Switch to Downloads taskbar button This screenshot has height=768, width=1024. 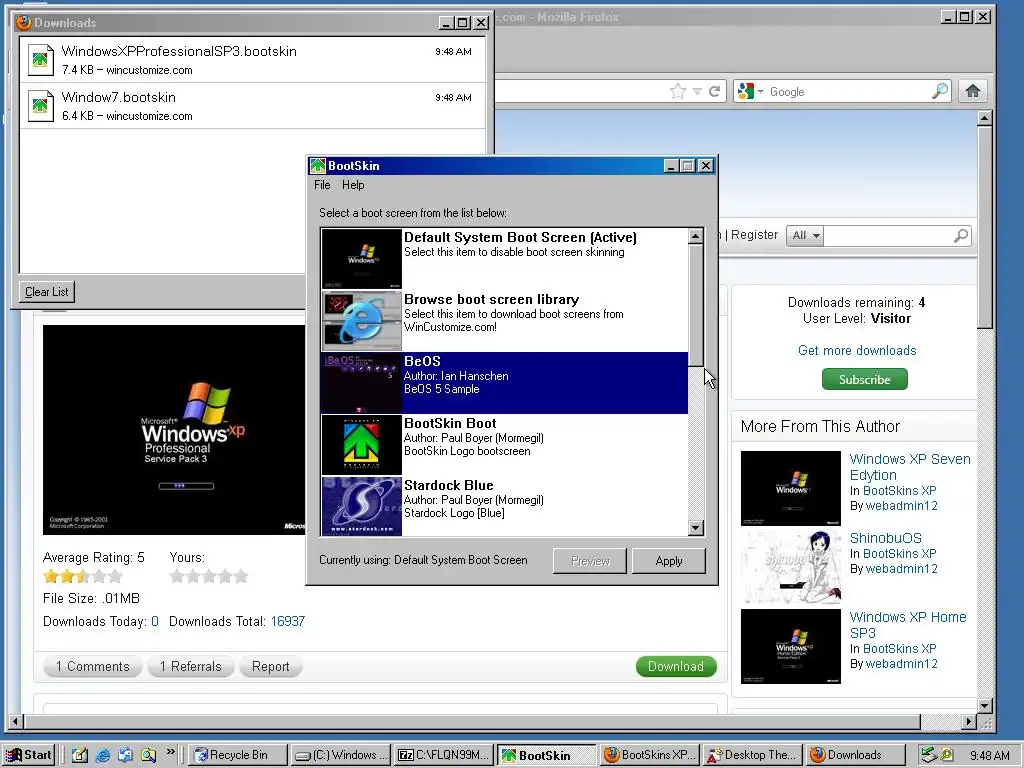[x=855, y=755]
